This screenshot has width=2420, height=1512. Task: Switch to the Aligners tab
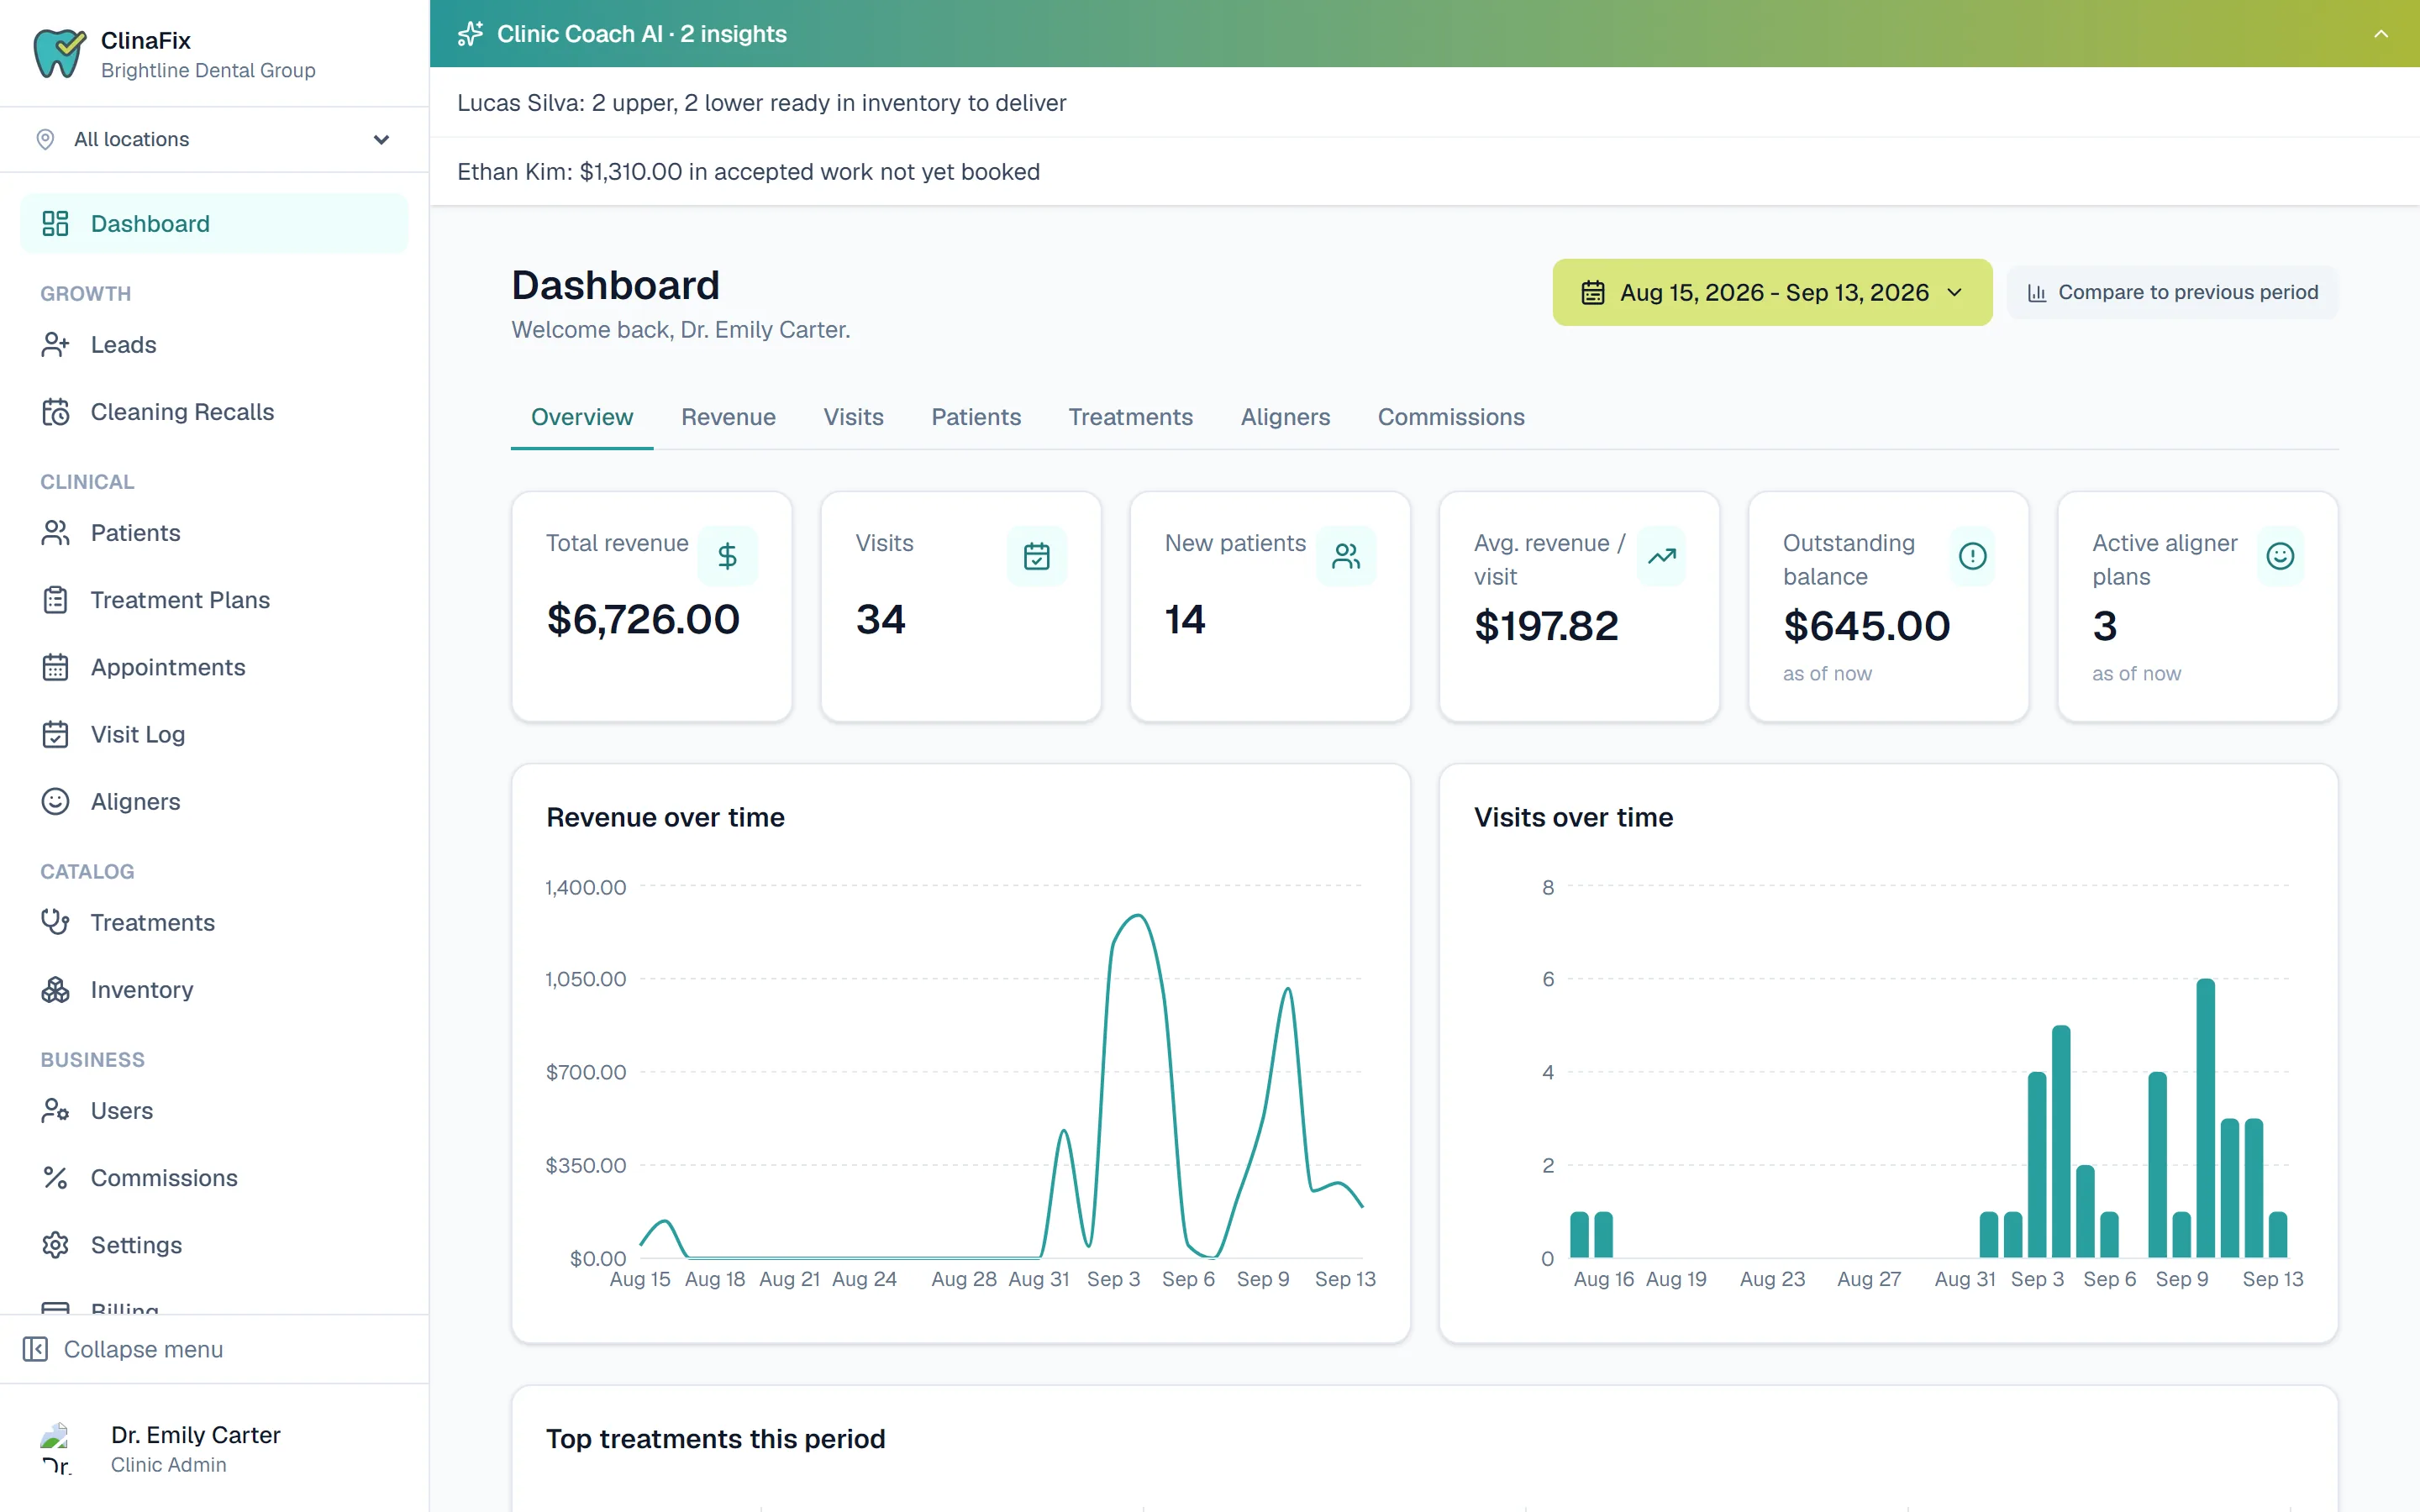1285,417
